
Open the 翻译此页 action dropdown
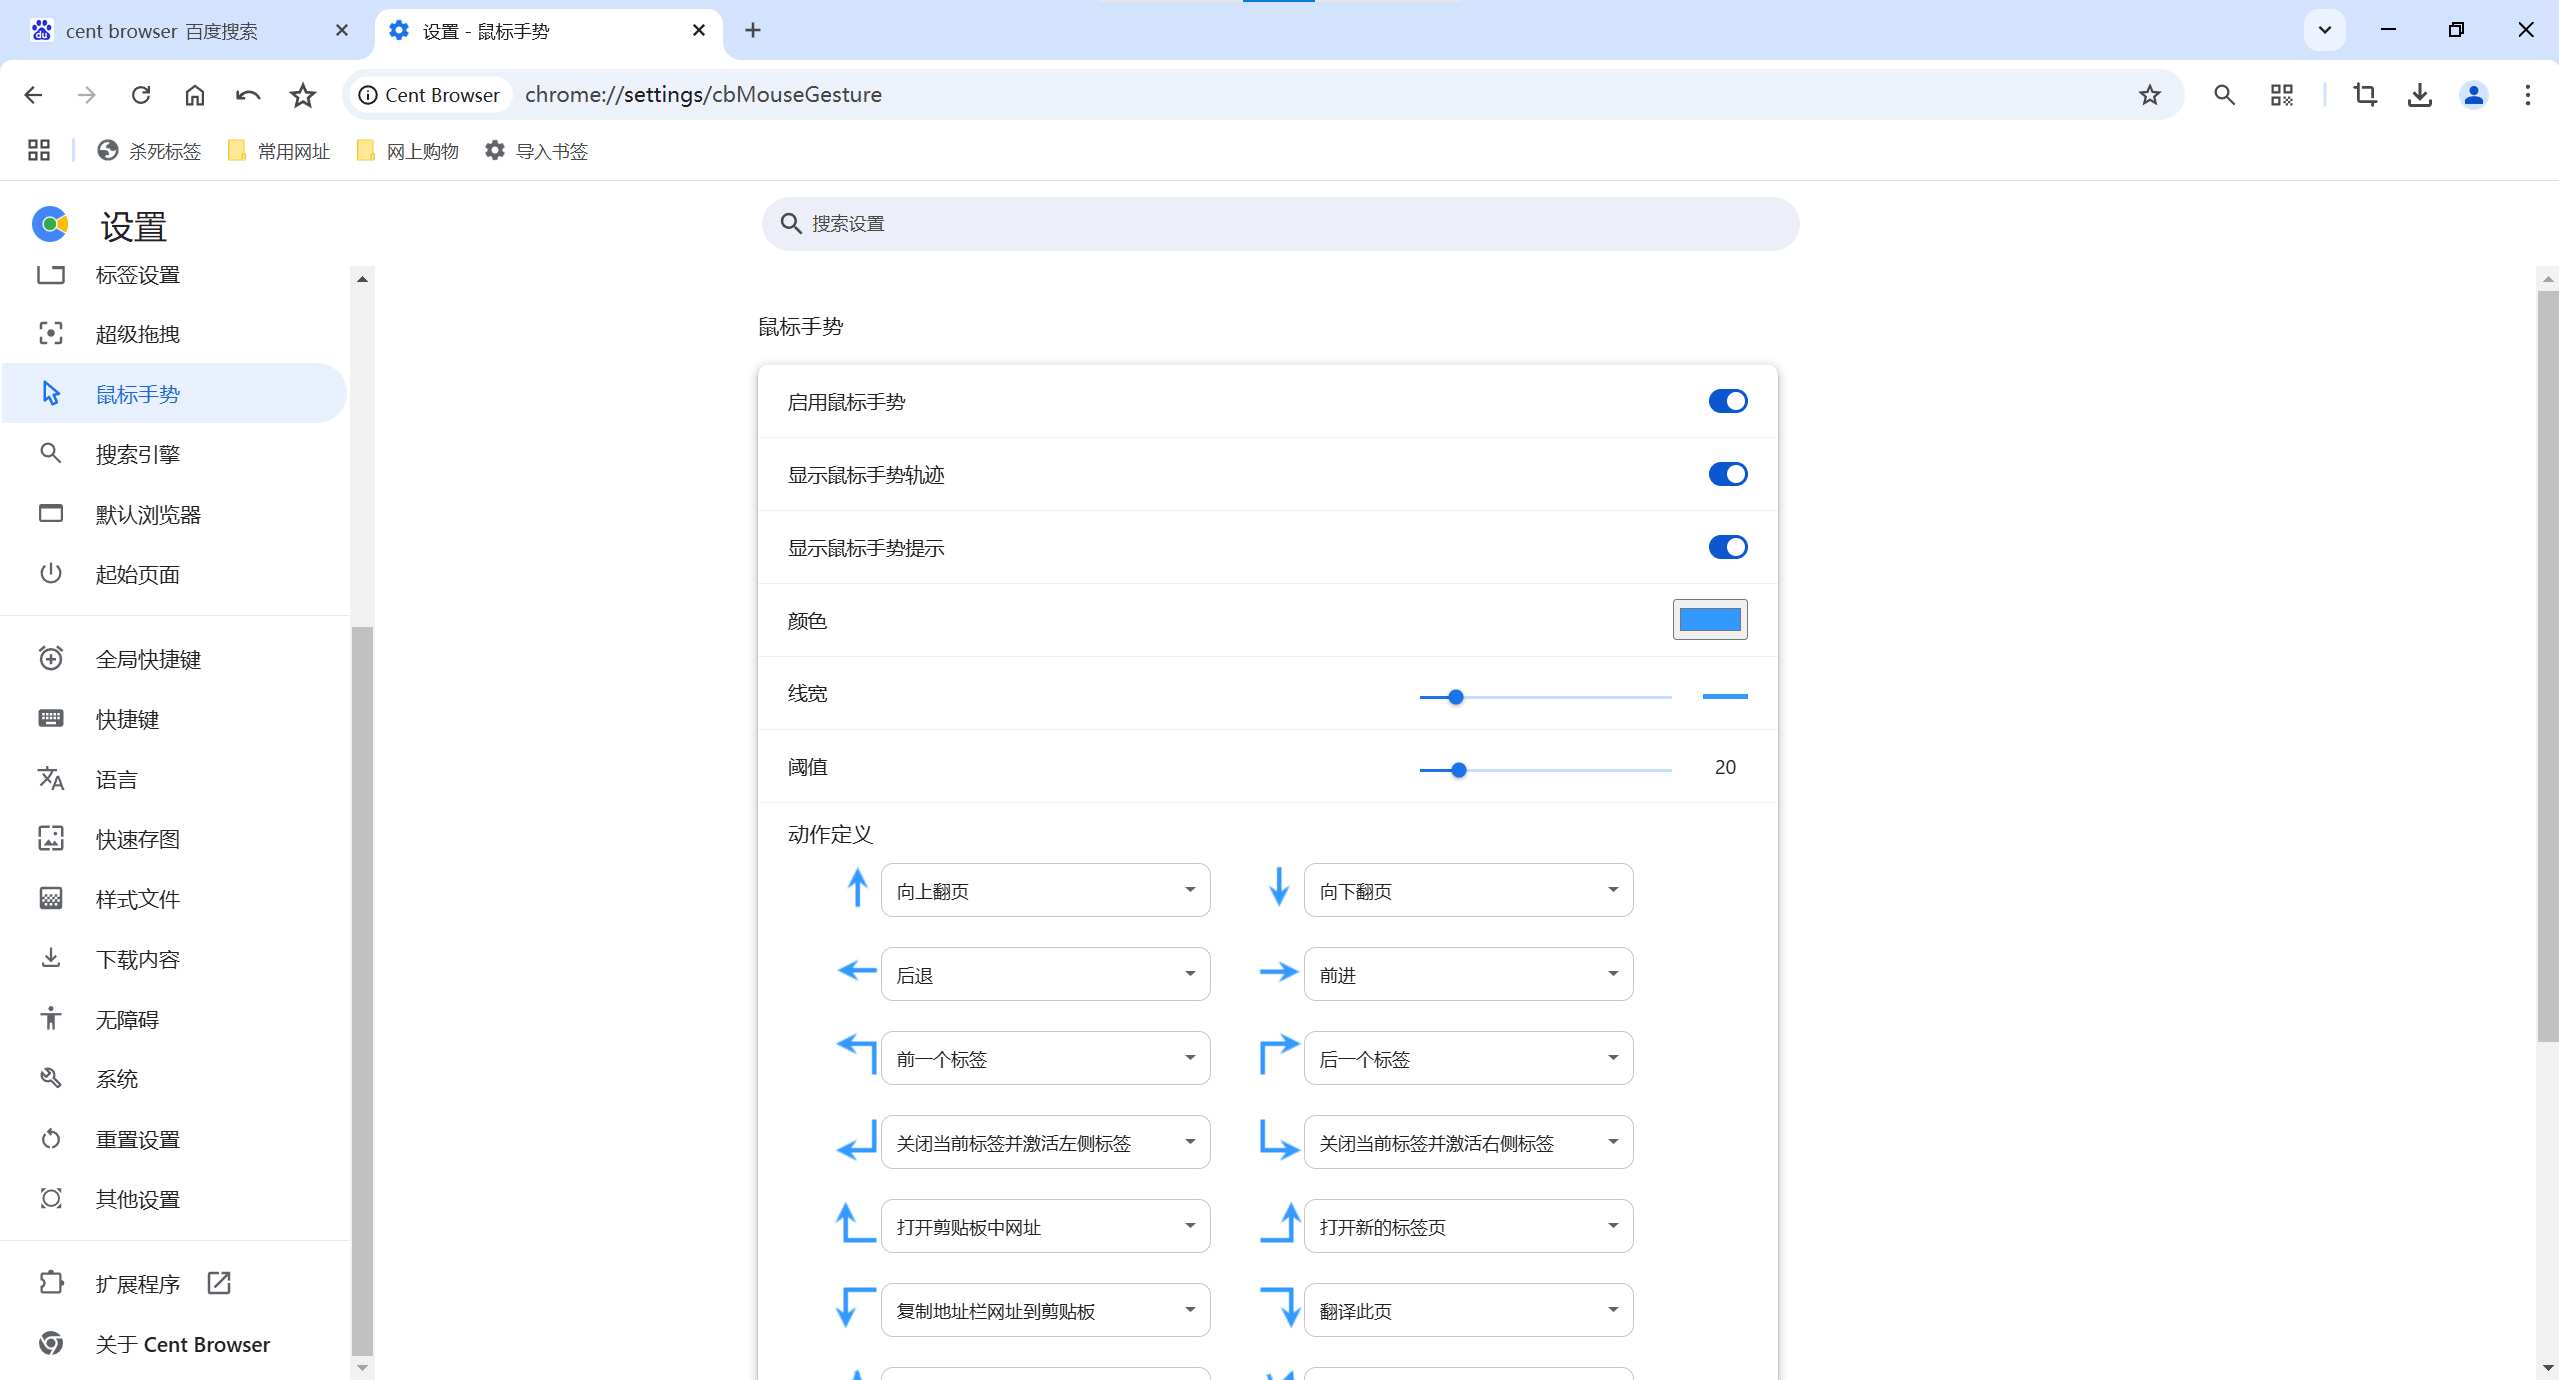click(1468, 1310)
